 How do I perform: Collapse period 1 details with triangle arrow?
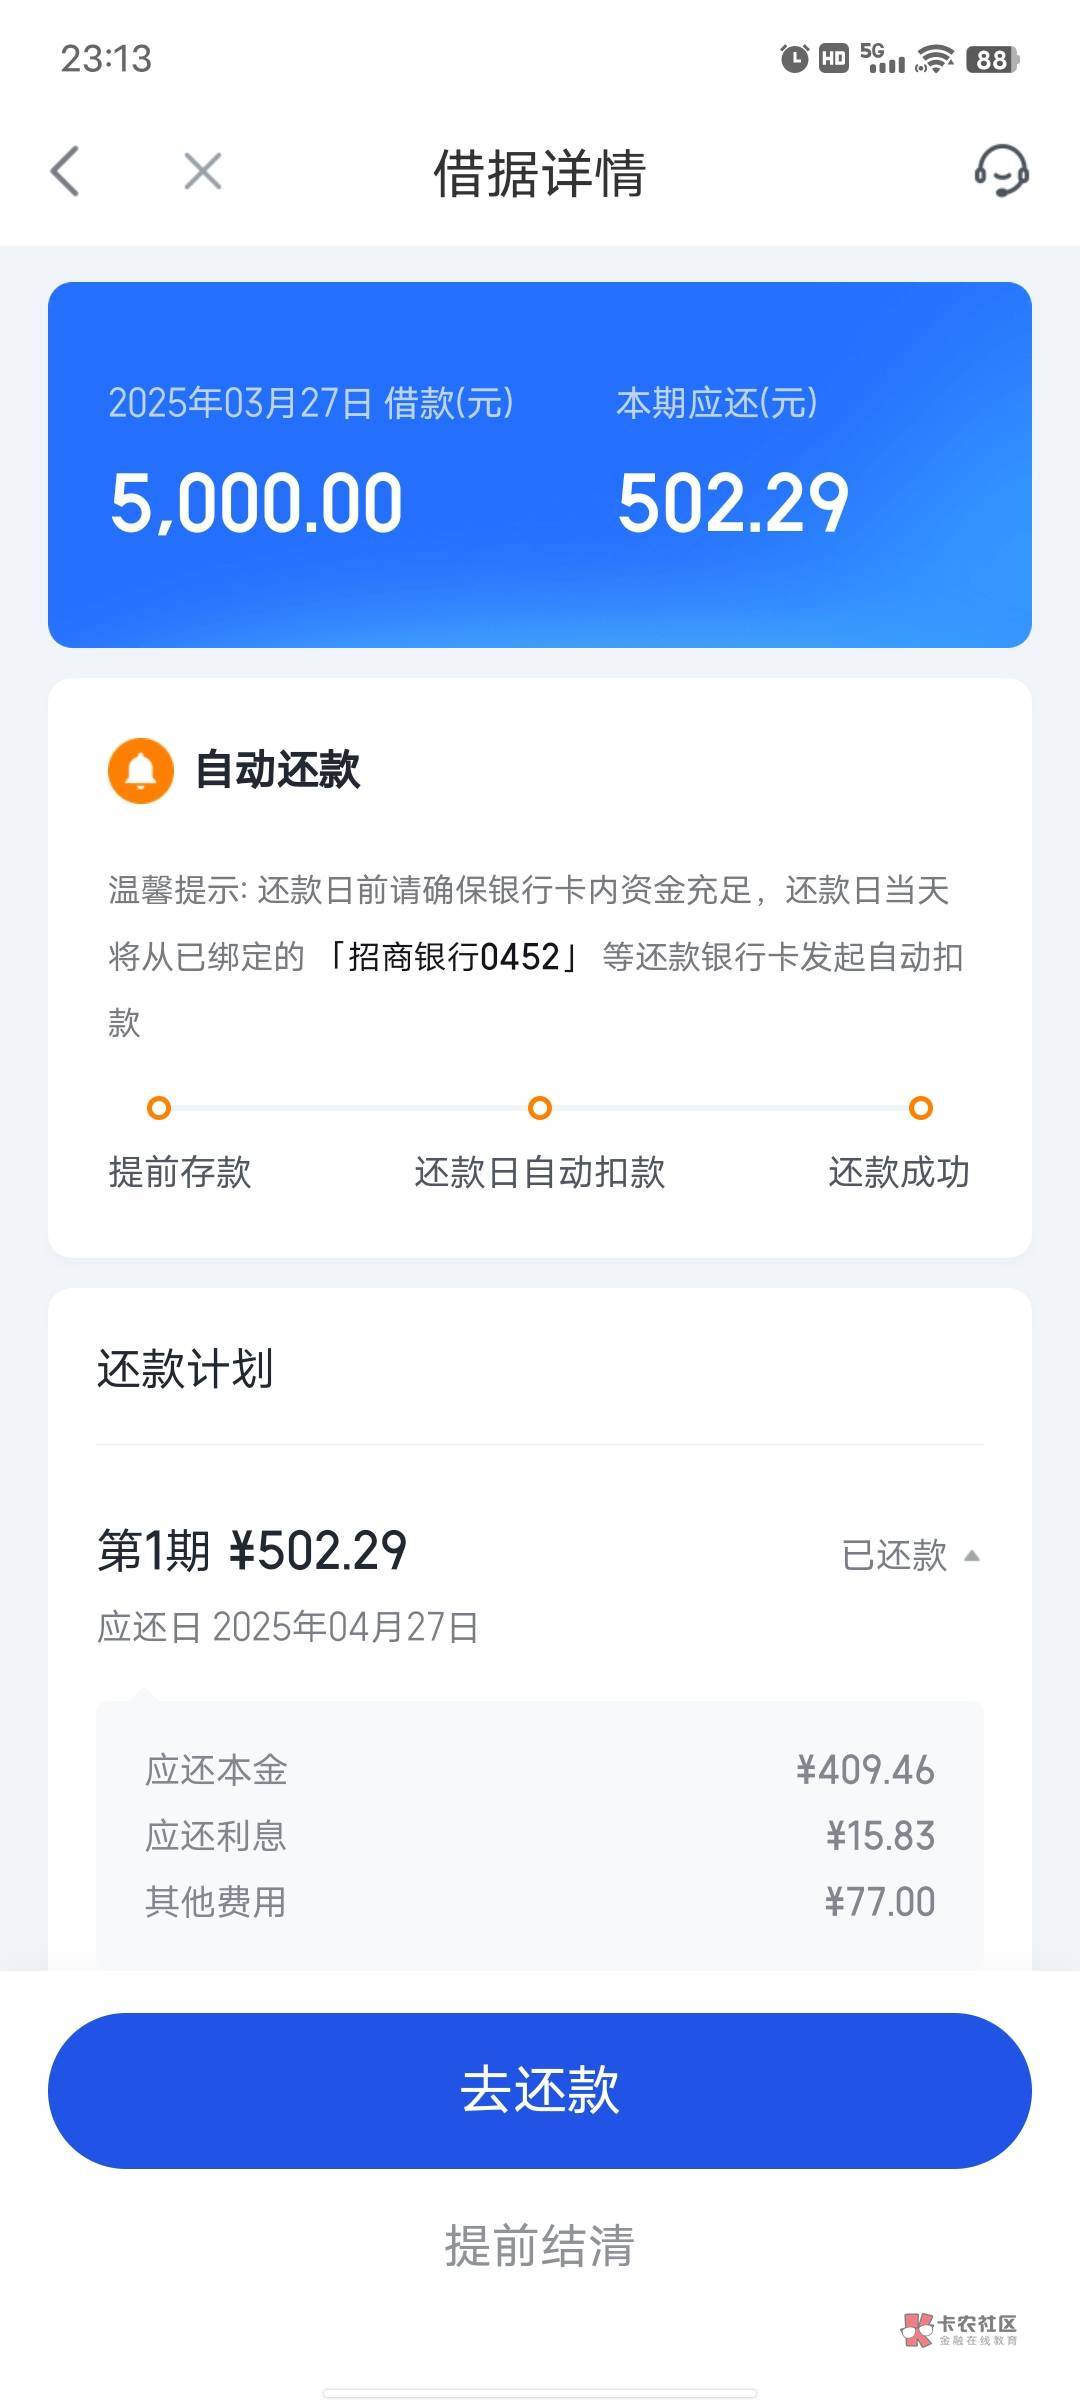click(971, 1556)
